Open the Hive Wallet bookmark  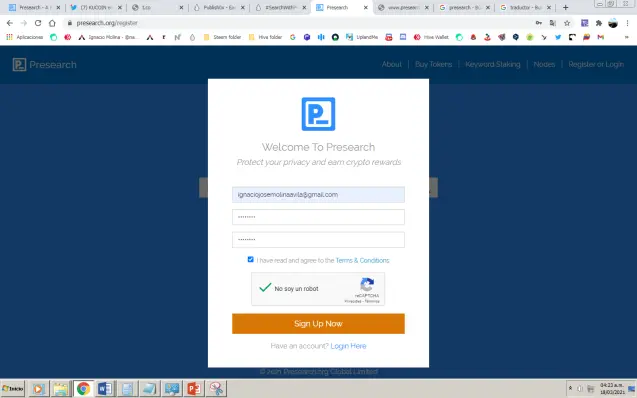point(431,37)
